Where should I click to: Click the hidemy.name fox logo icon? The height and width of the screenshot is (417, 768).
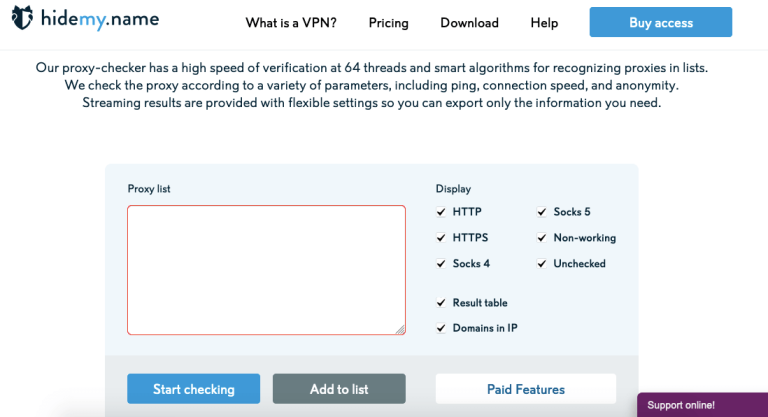[x=23, y=18]
